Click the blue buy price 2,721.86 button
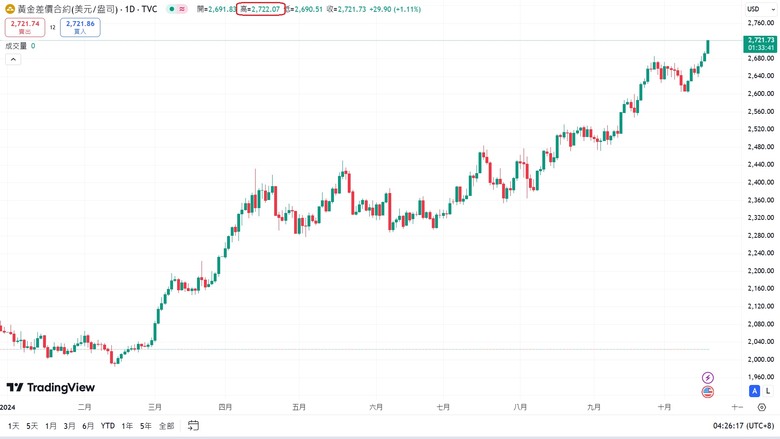Screen dimensions: 780x439 coord(80,27)
